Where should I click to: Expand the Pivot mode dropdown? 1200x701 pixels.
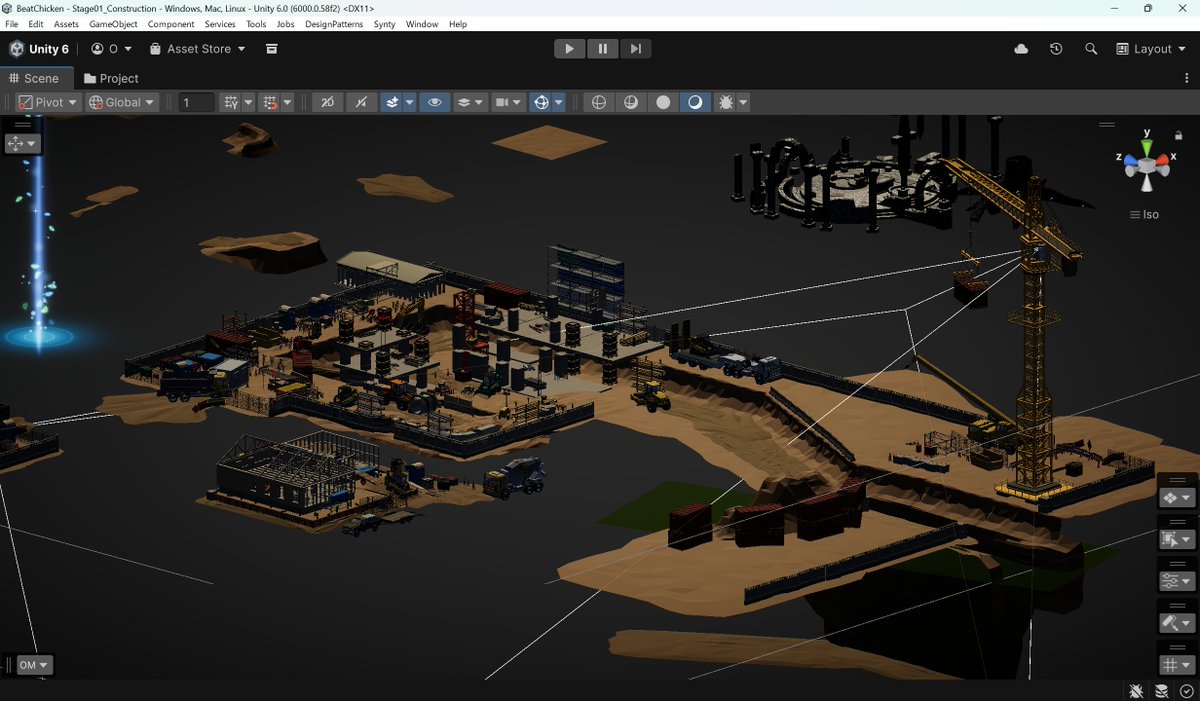click(x=47, y=102)
